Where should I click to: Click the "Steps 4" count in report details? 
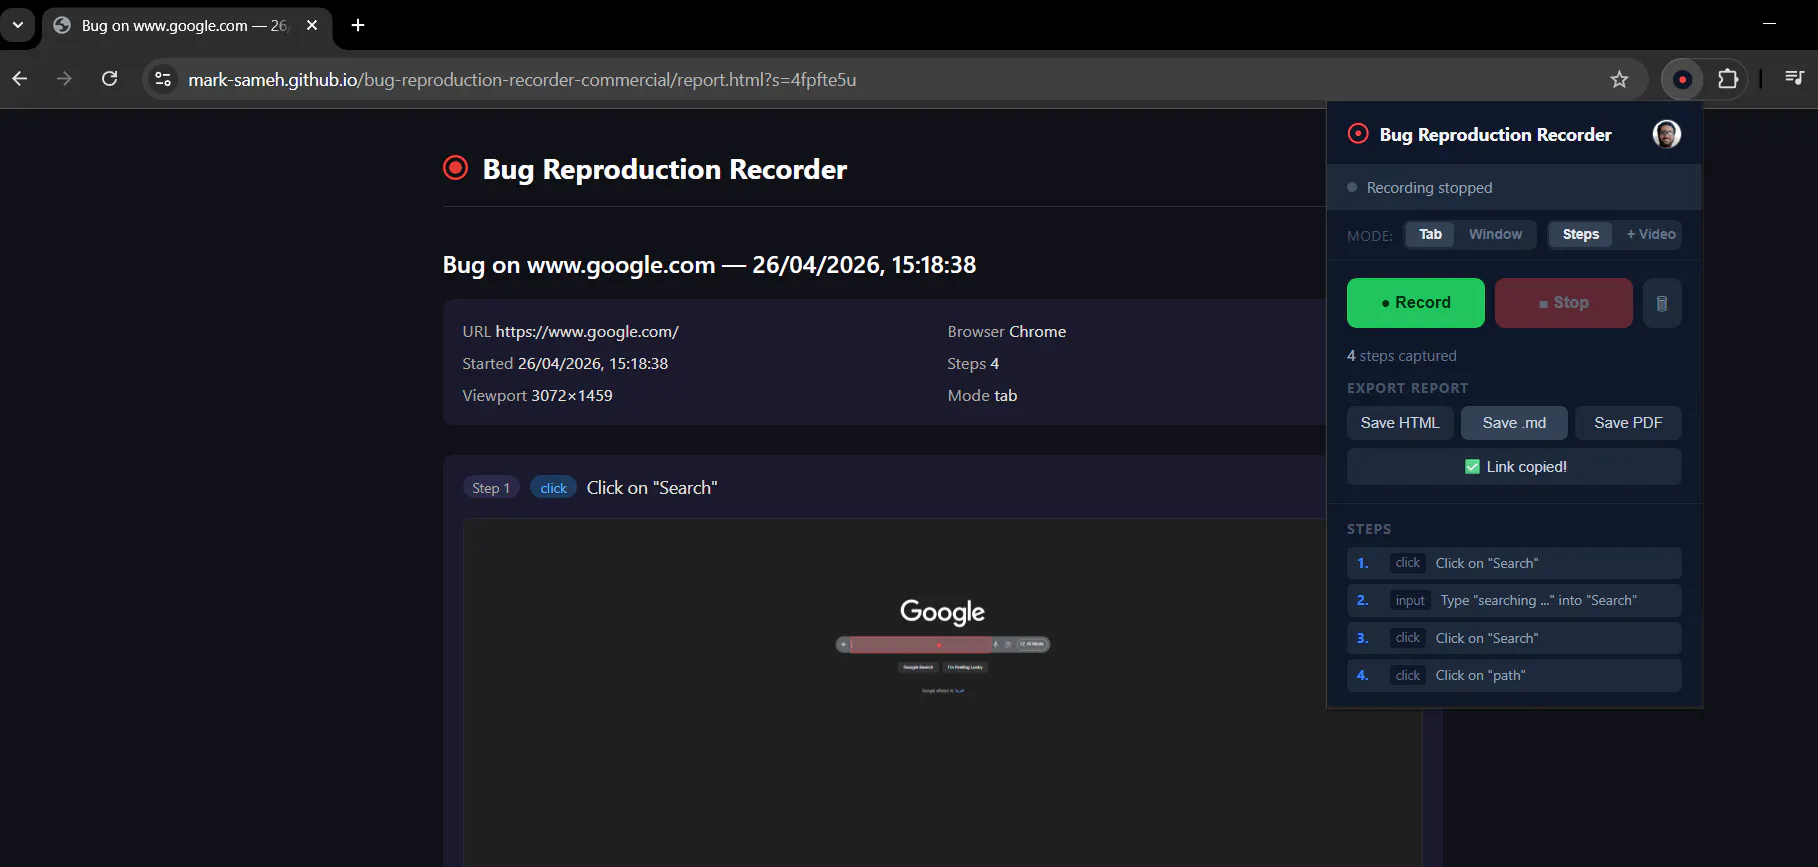click(x=973, y=364)
